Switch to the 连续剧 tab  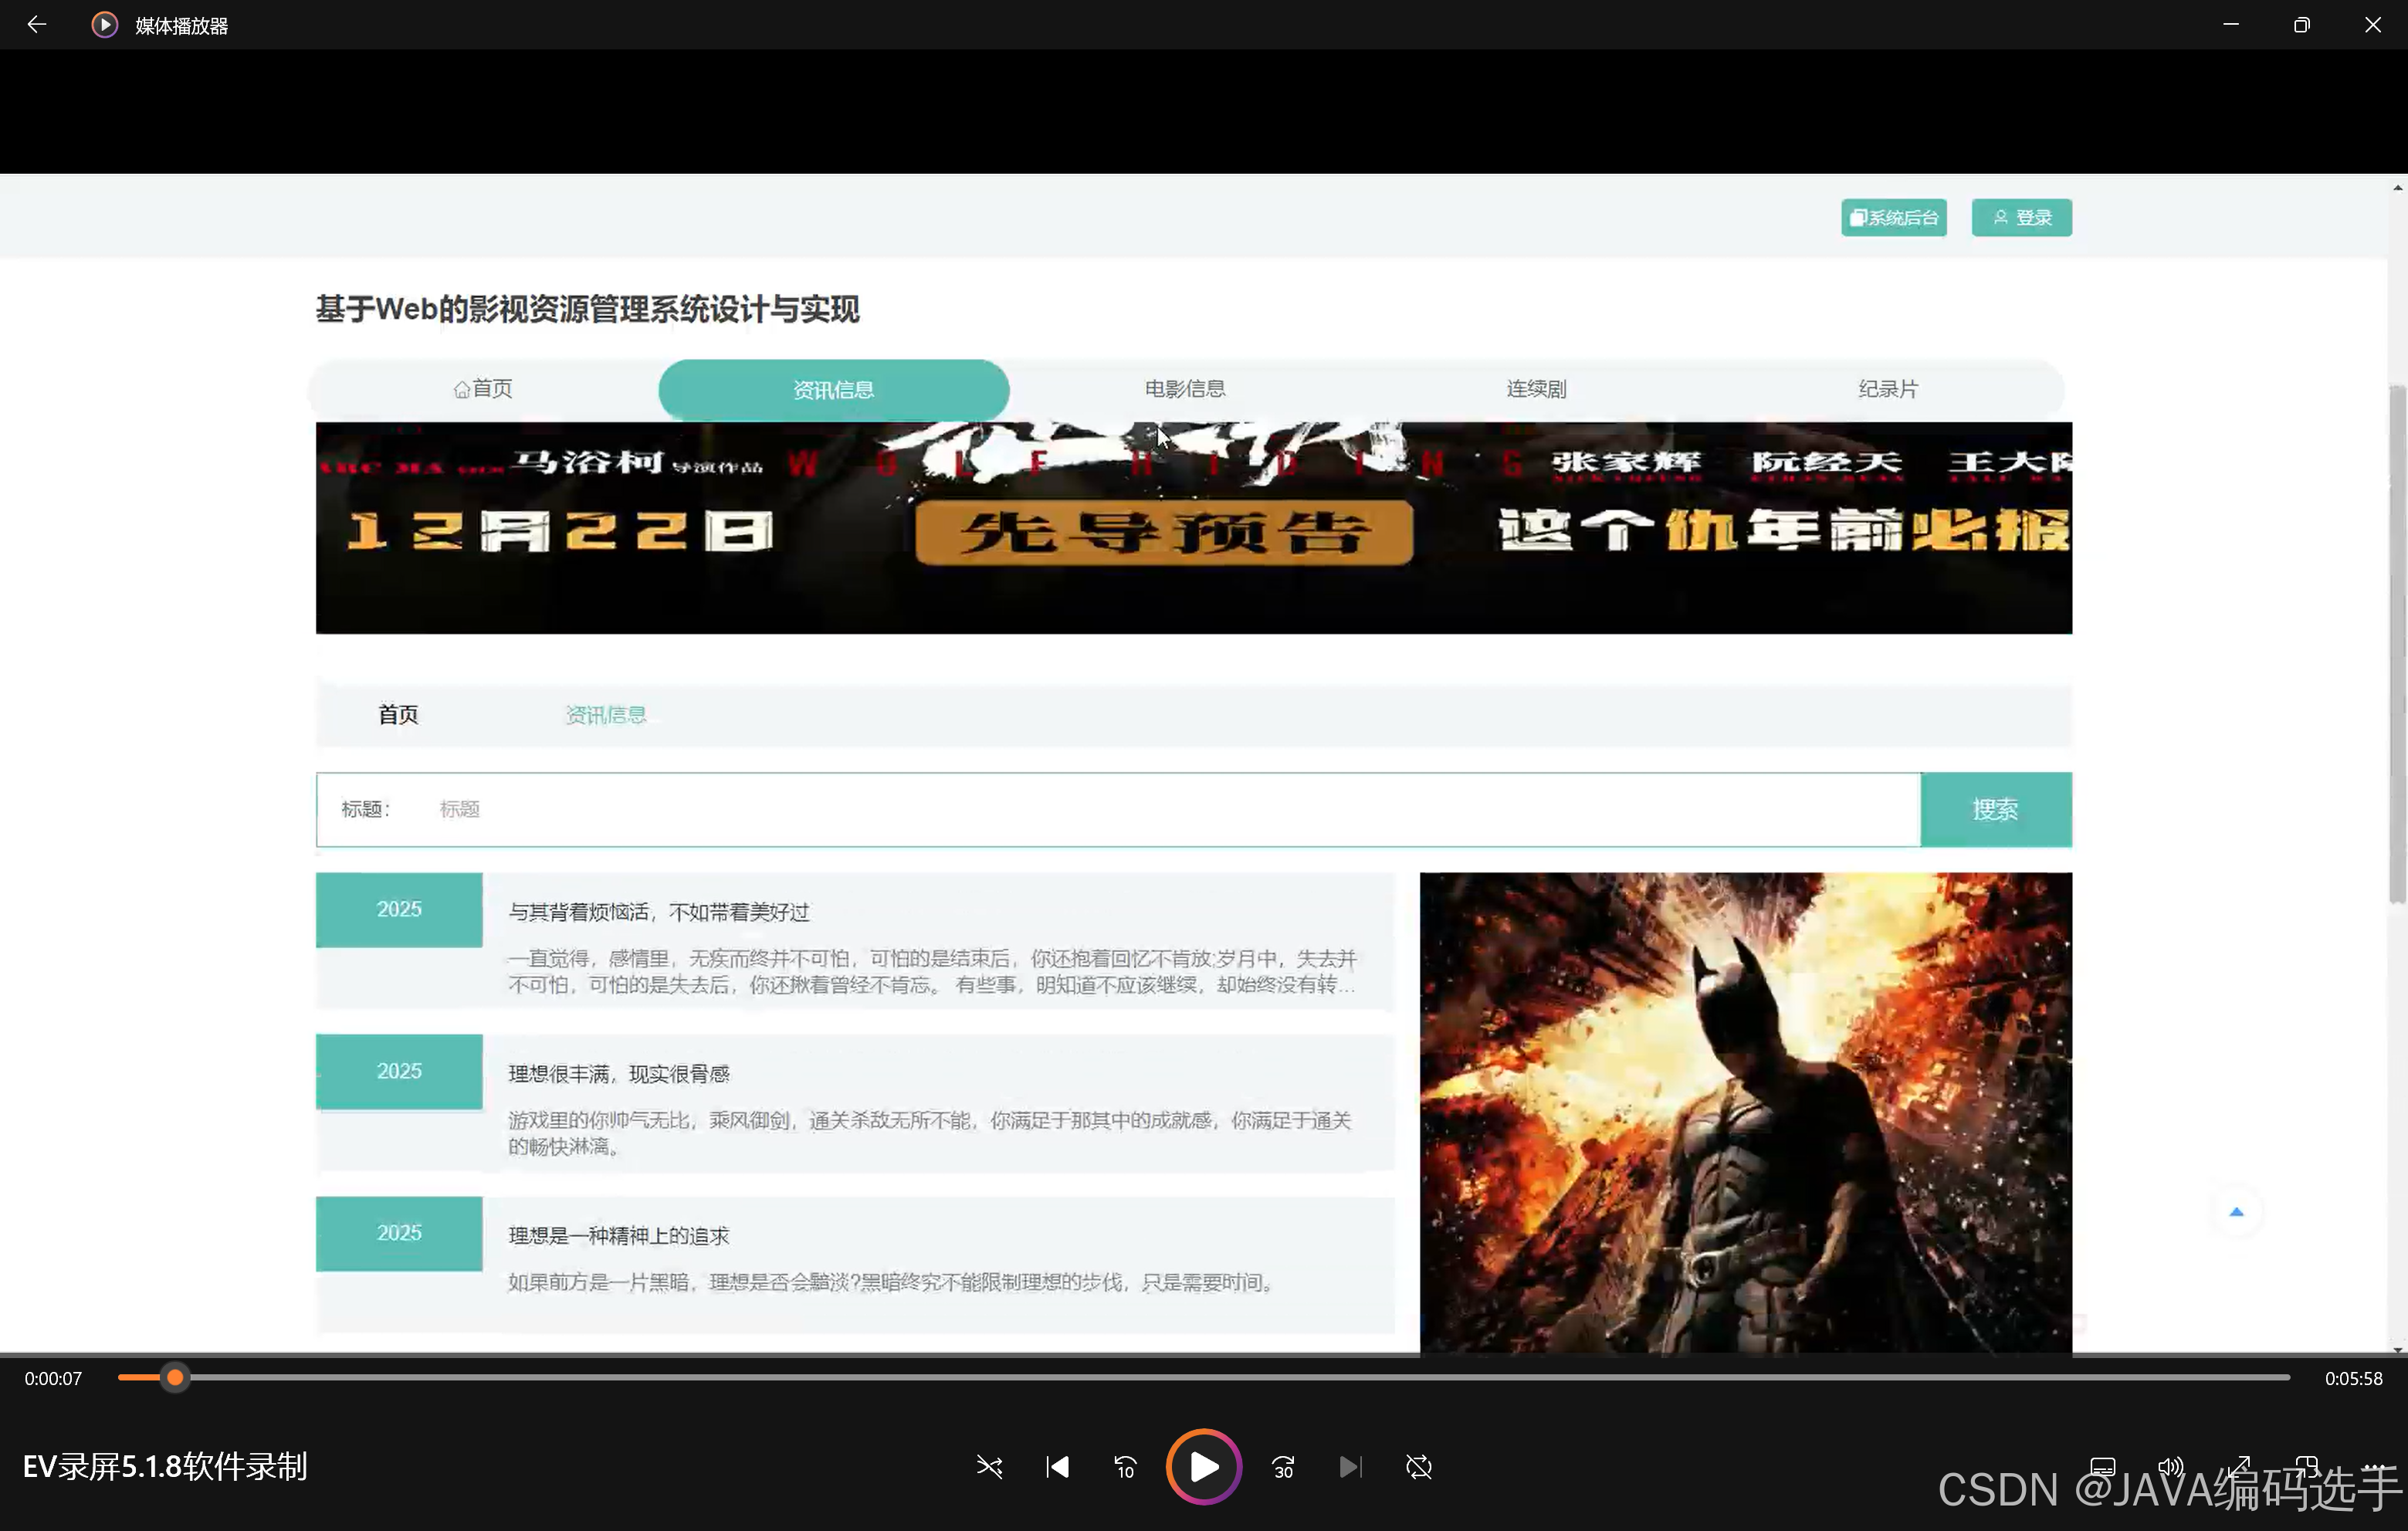click(1536, 389)
